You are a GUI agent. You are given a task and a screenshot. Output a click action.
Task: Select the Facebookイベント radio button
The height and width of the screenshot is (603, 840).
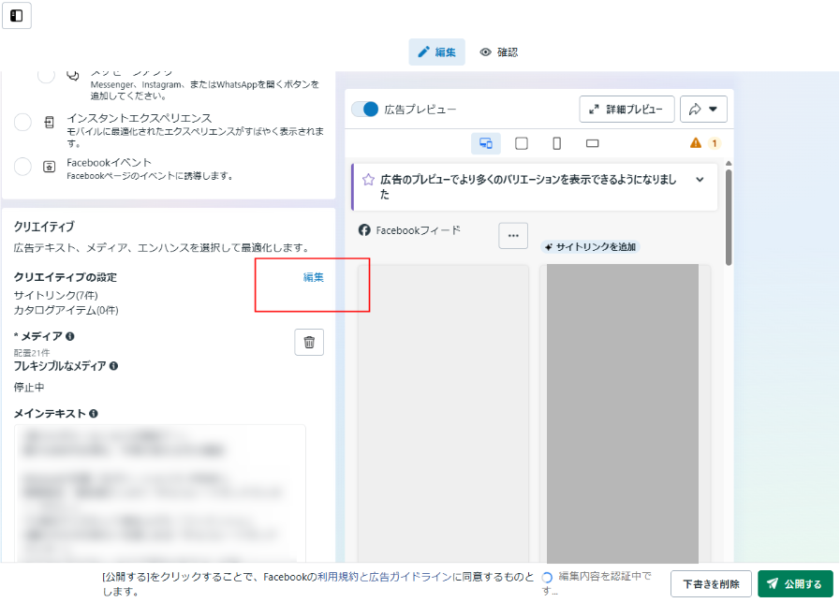(x=23, y=167)
